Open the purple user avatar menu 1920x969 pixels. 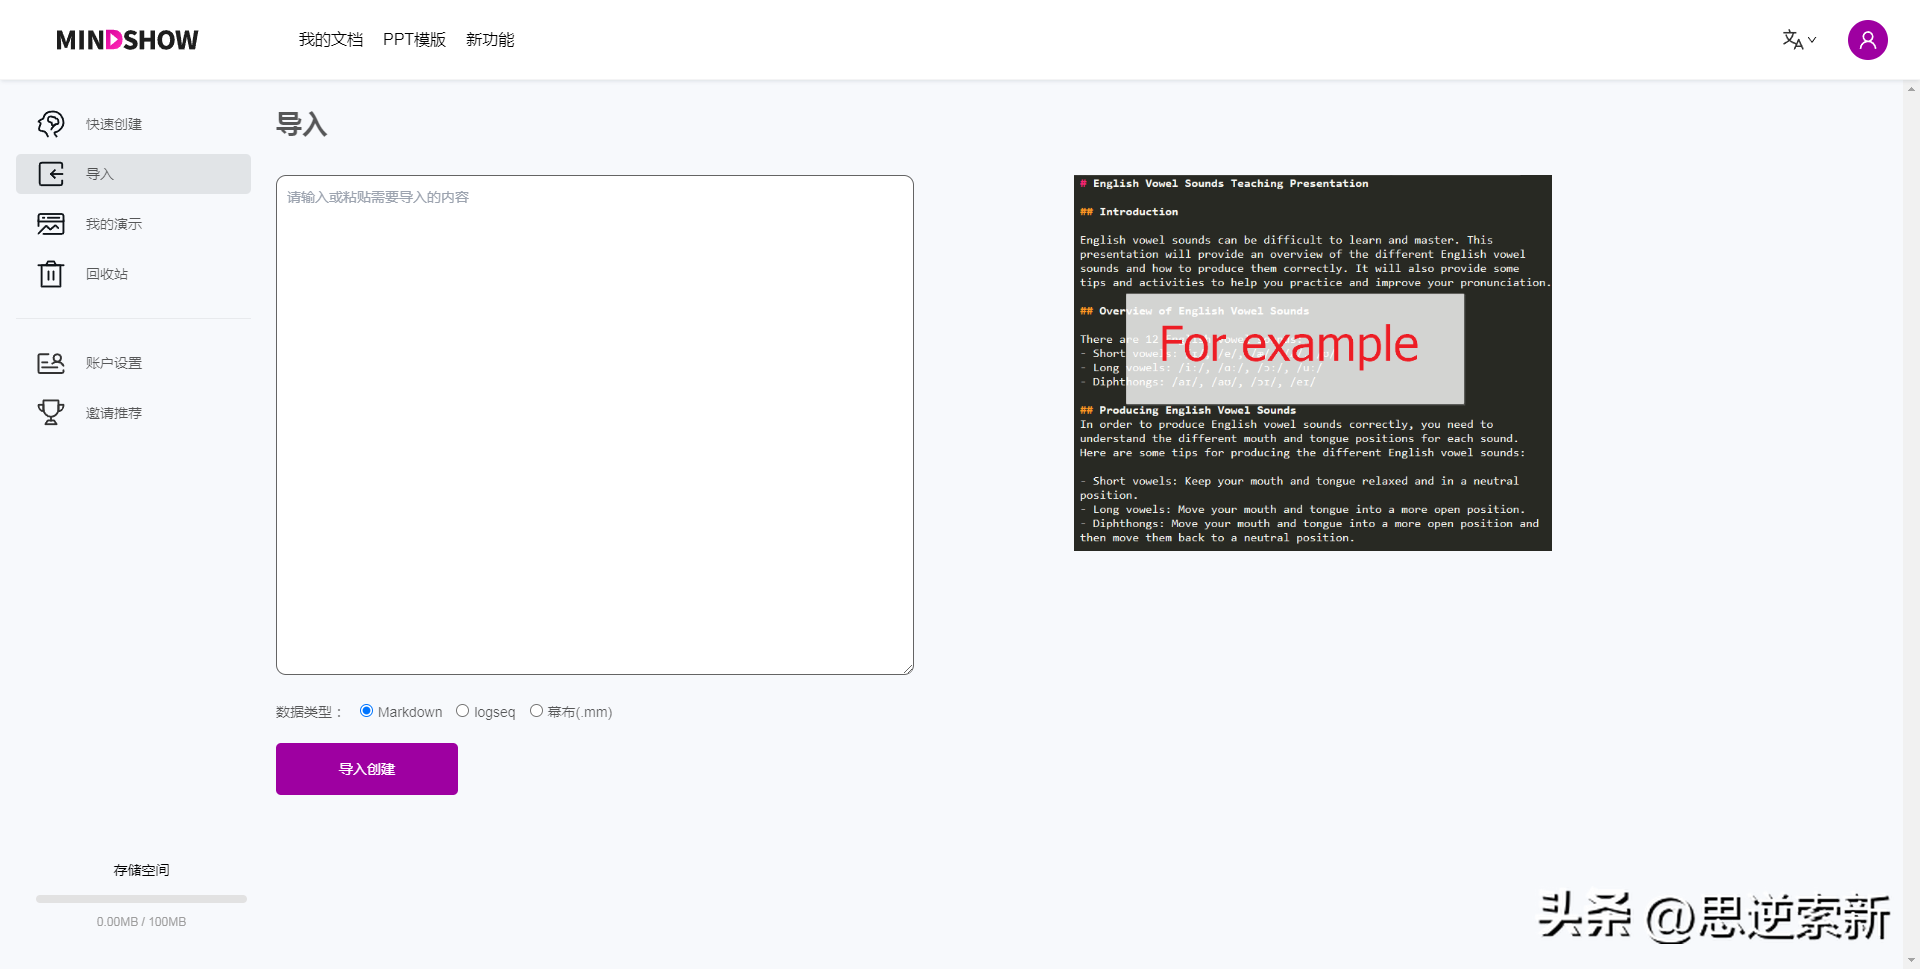click(1867, 40)
